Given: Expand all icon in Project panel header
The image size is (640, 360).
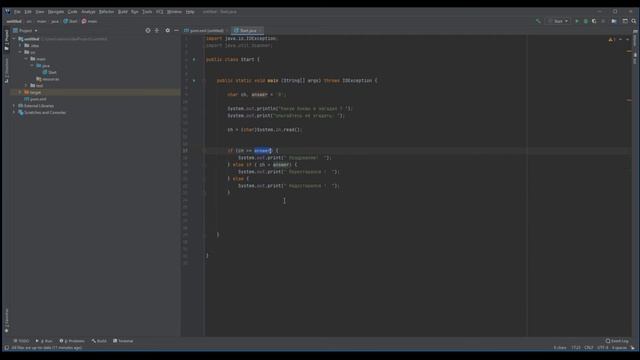Looking at the screenshot, I should pos(157,31).
